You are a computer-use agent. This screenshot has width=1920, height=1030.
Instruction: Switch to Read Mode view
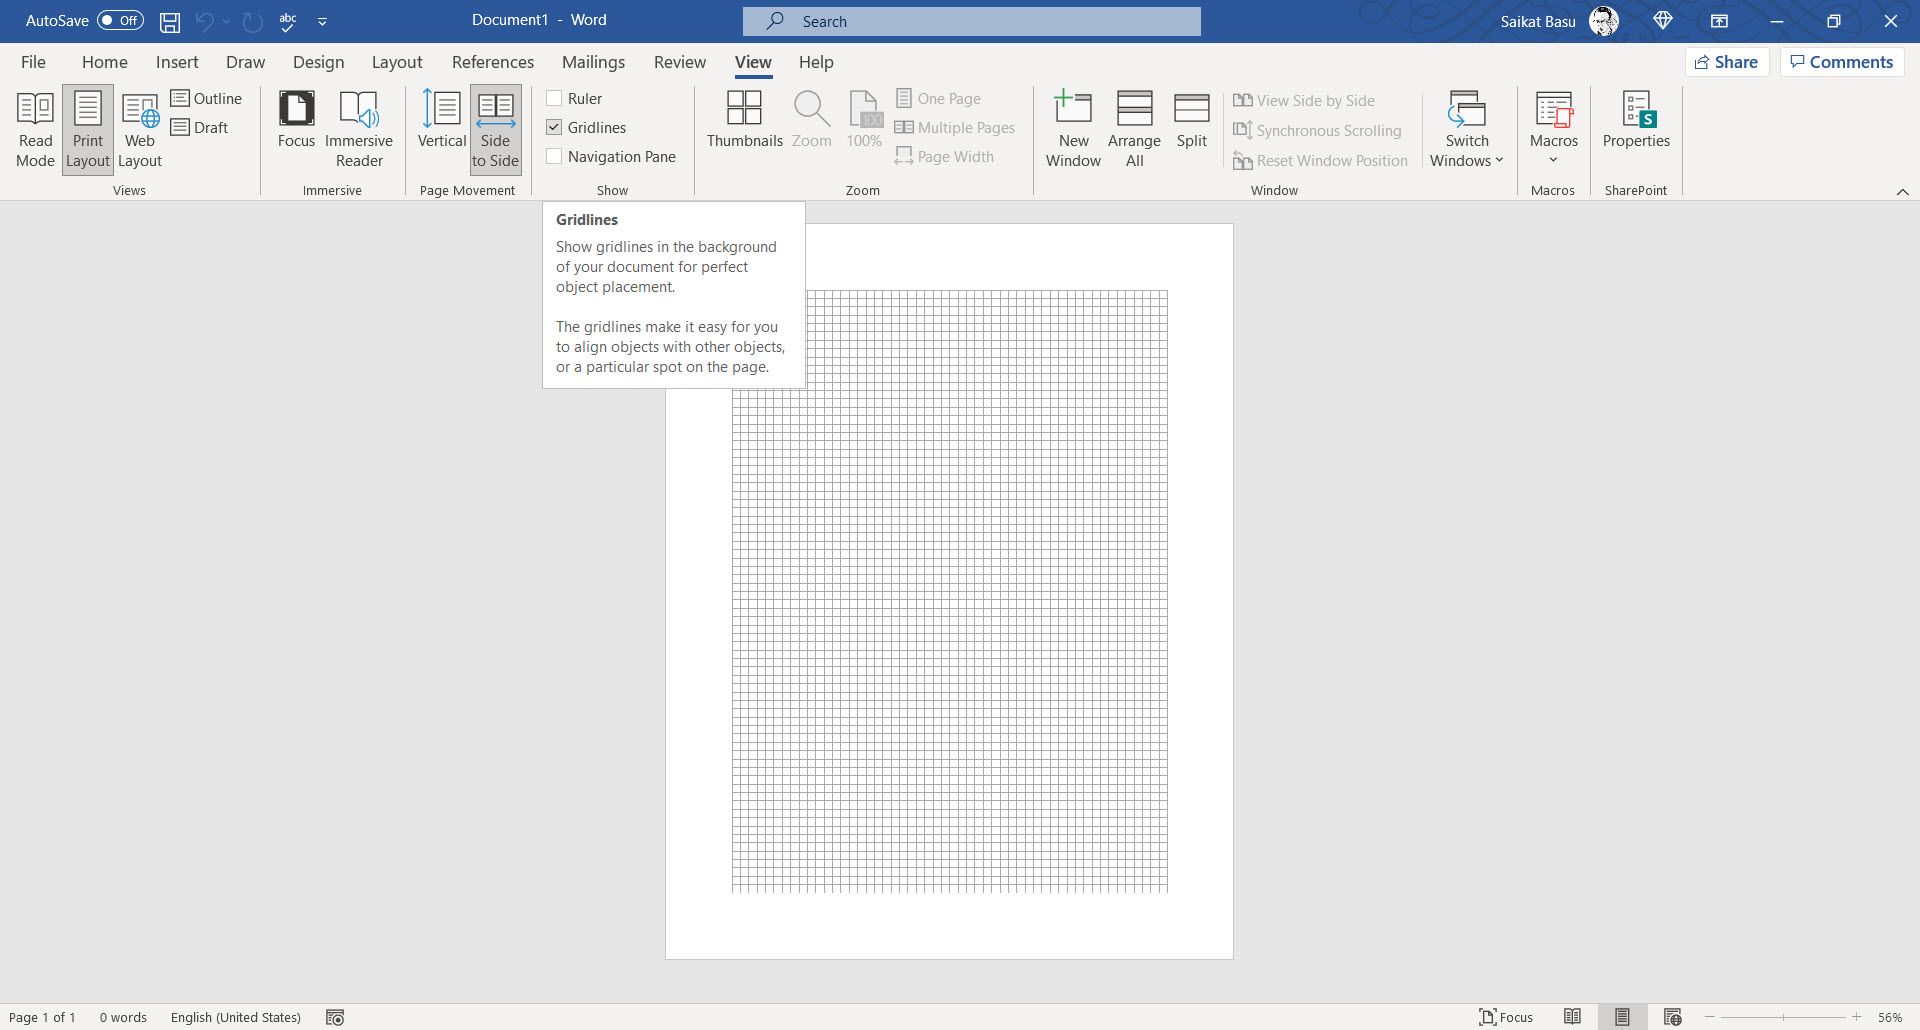[x=35, y=128]
